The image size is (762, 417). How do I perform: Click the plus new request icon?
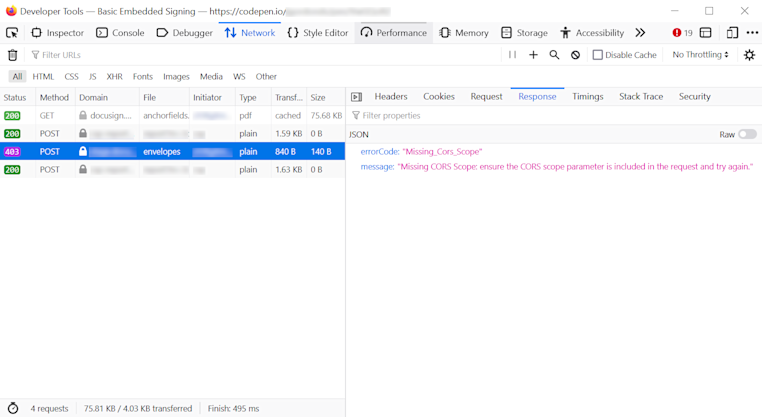[x=533, y=55]
